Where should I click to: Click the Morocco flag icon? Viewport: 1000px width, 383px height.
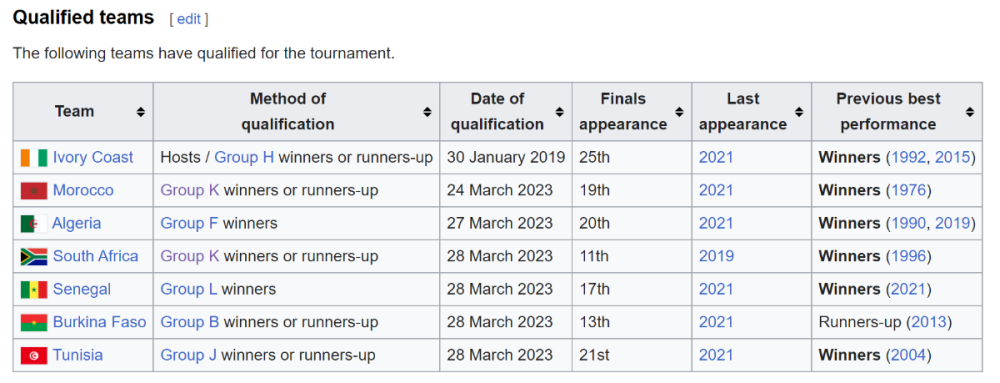tap(34, 191)
